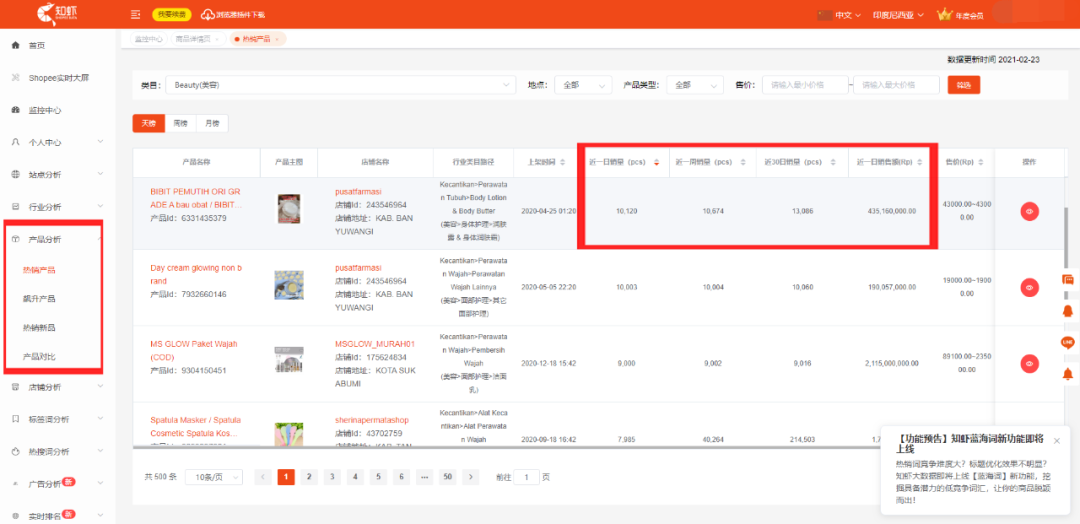Click the 知虾 shrimp logo

point(56,13)
